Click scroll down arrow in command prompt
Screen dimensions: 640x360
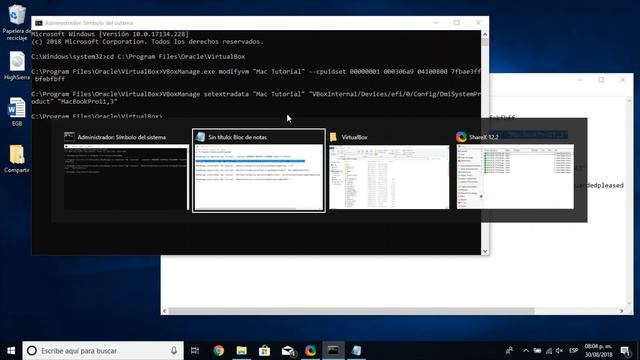click(x=485, y=251)
